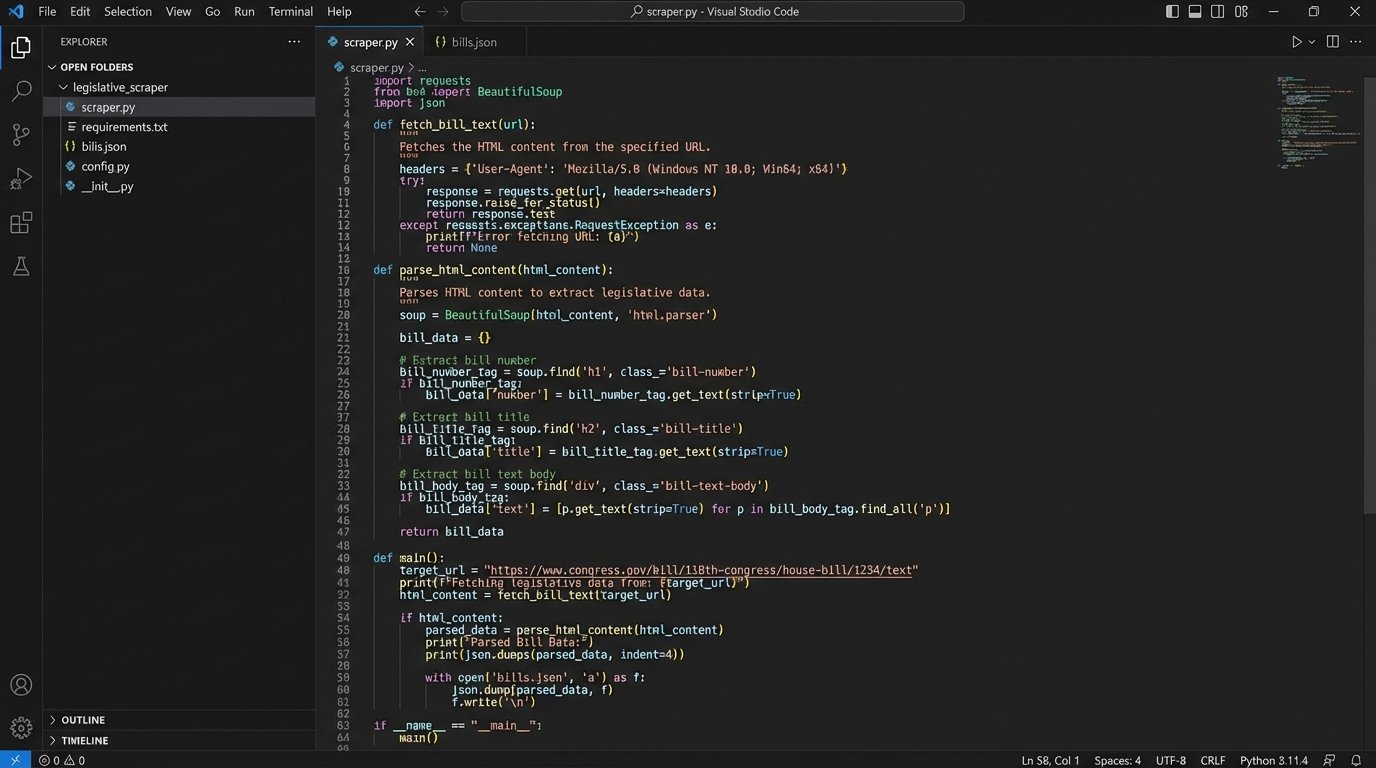Toggle the secondary side bar layout button

[1218, 12]
